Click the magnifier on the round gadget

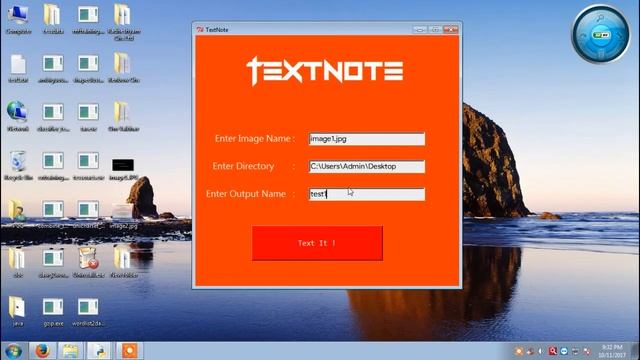pos(600,18)
